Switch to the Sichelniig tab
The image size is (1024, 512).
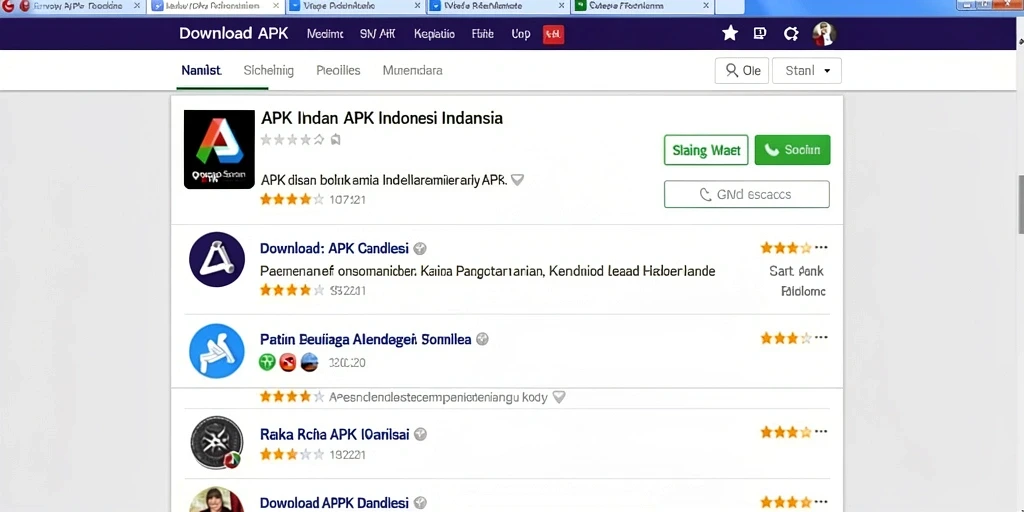coord(268,71)
